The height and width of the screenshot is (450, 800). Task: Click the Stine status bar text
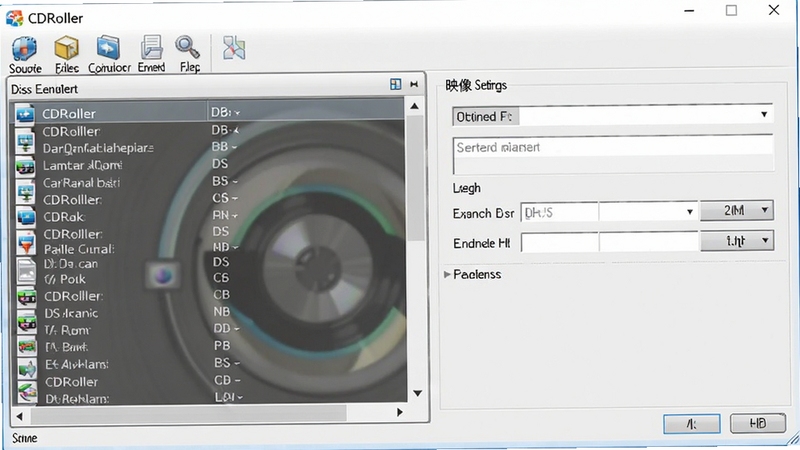click(24, 438)
